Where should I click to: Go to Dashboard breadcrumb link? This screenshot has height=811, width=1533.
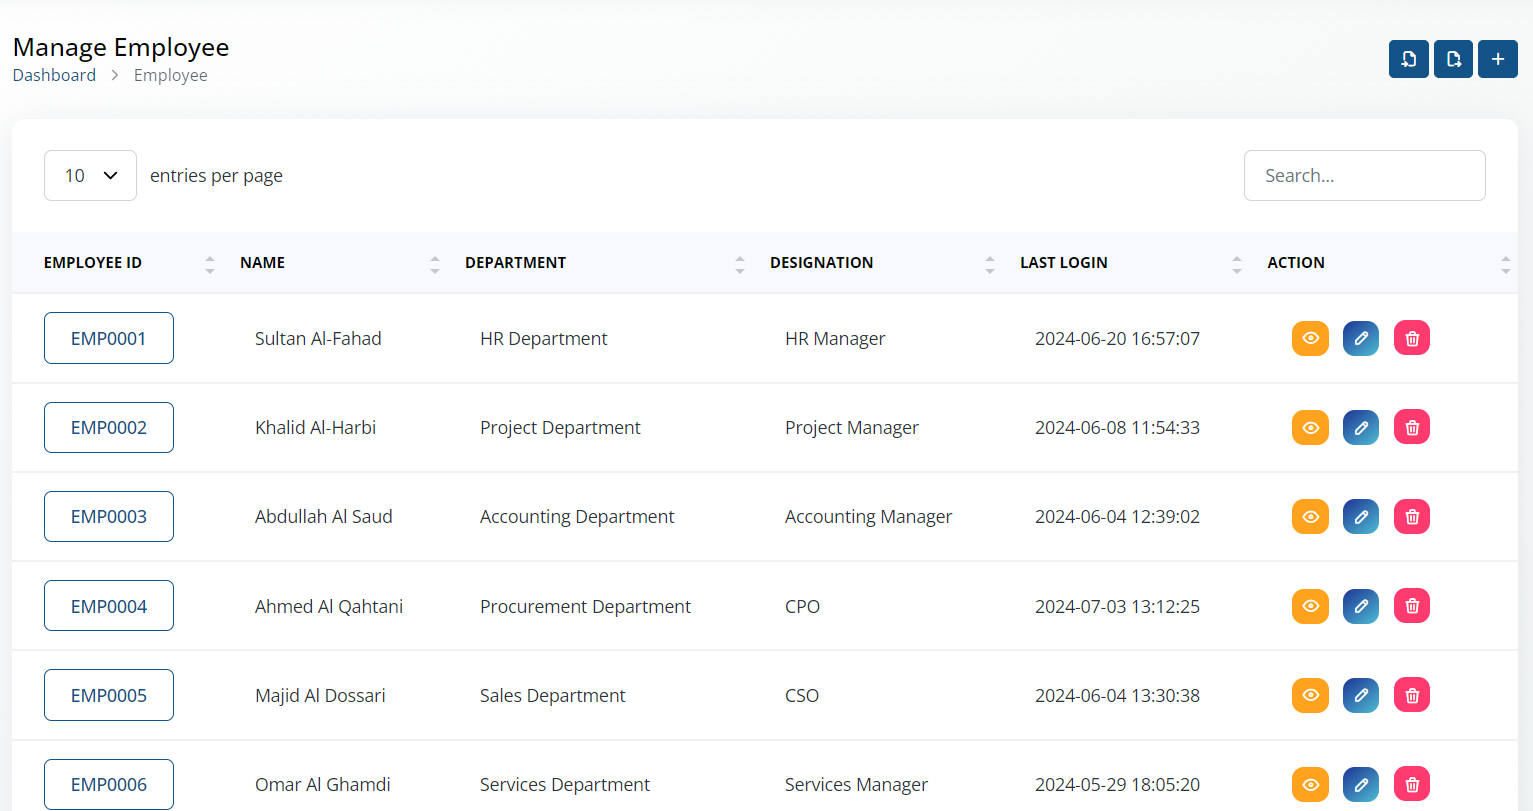(54, 75)
